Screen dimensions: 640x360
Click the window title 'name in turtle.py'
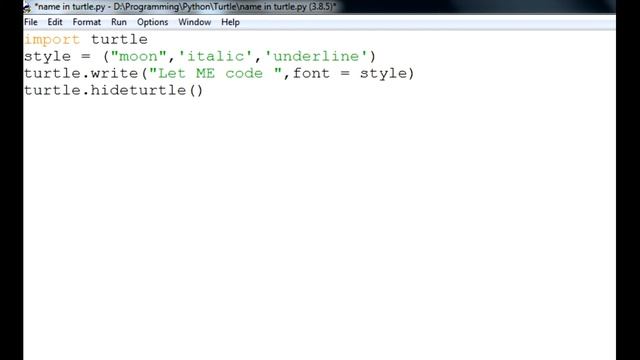pos(69,7)
